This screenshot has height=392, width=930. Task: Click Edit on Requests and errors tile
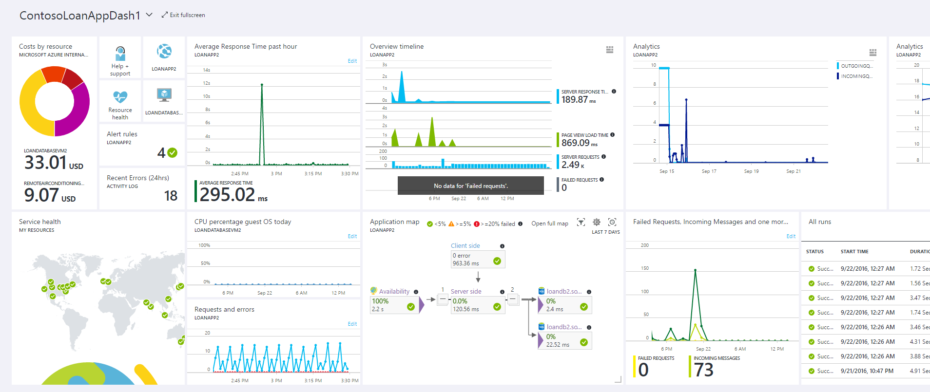[352, 324]
